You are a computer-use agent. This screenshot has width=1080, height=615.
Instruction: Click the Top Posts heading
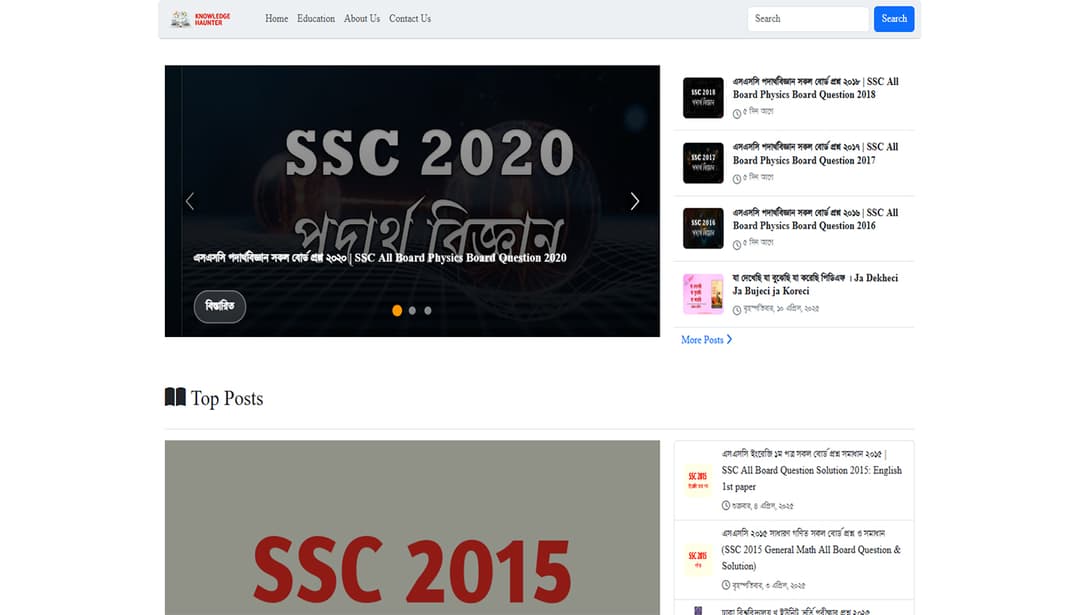[x=227, y=398]
